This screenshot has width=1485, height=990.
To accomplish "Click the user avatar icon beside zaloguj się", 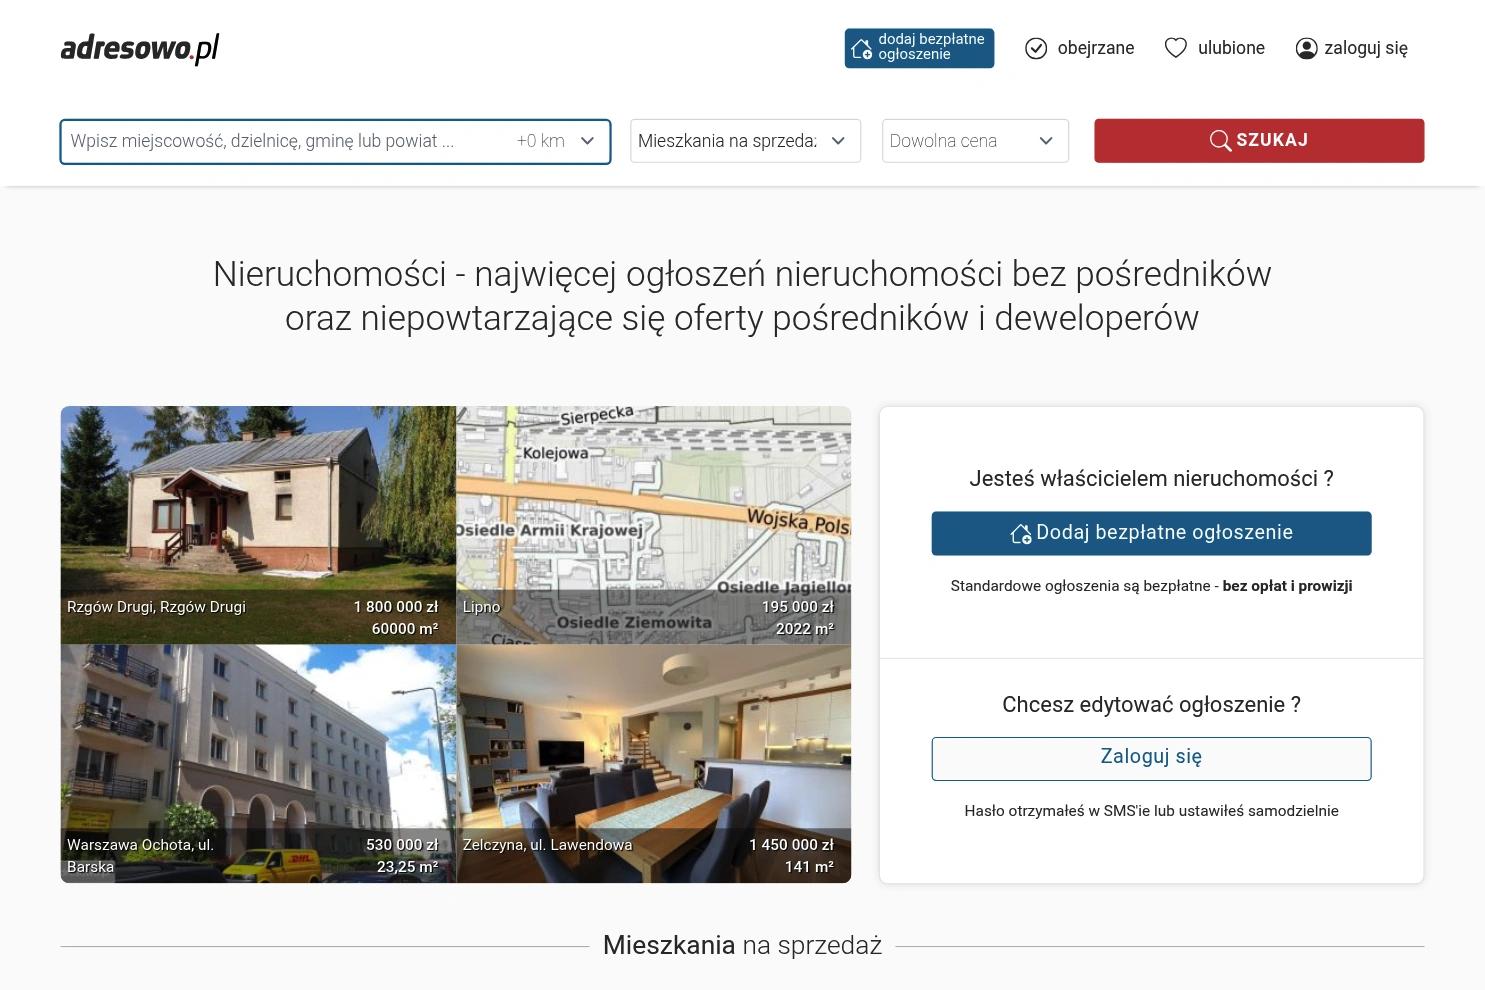I will [1306, 48].
